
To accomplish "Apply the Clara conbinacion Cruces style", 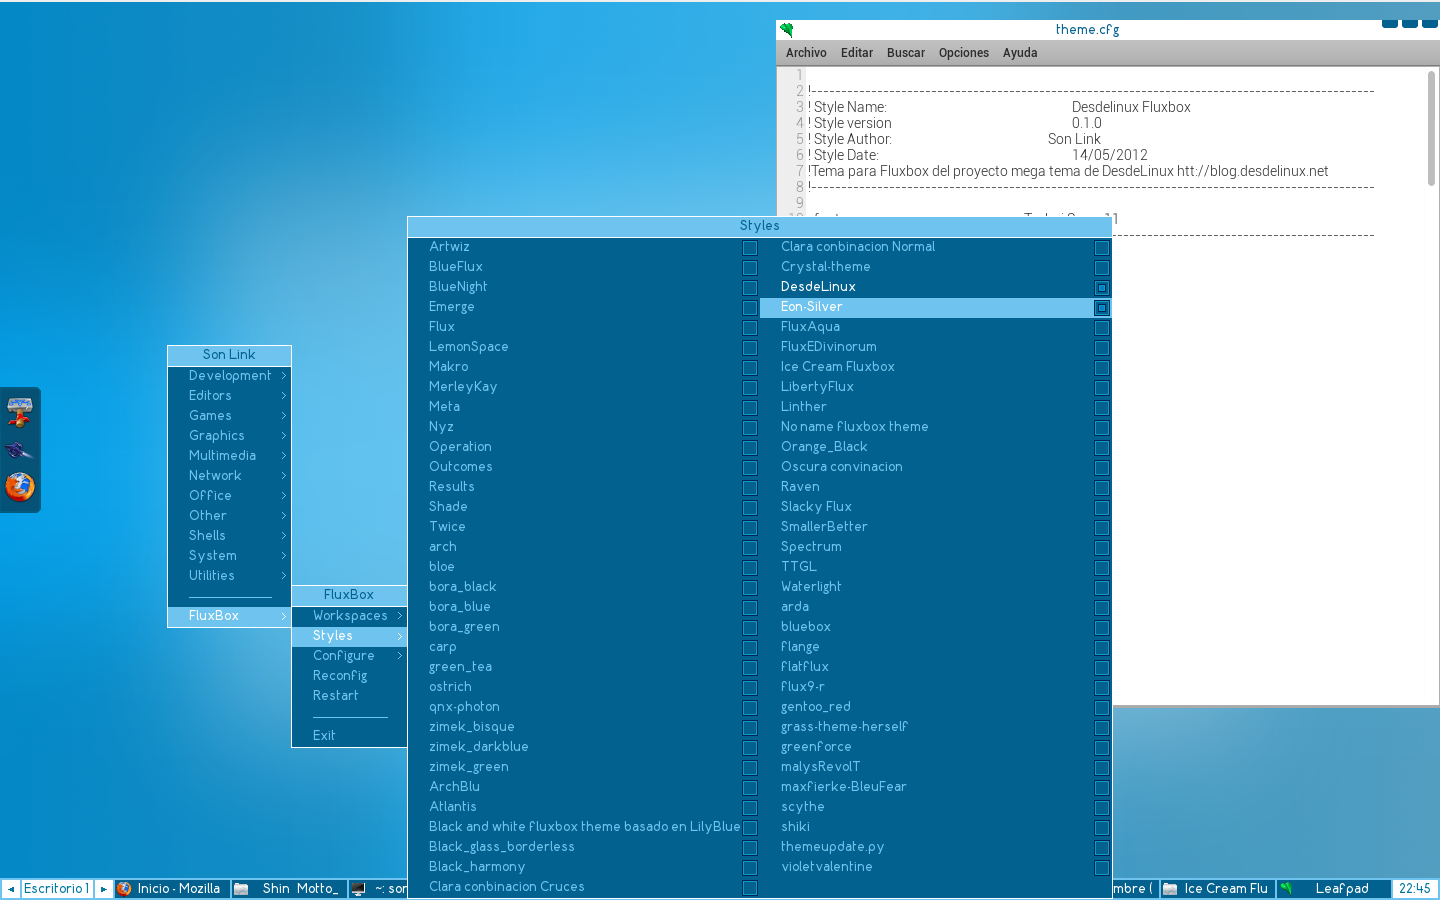I will tap(584, 887).
